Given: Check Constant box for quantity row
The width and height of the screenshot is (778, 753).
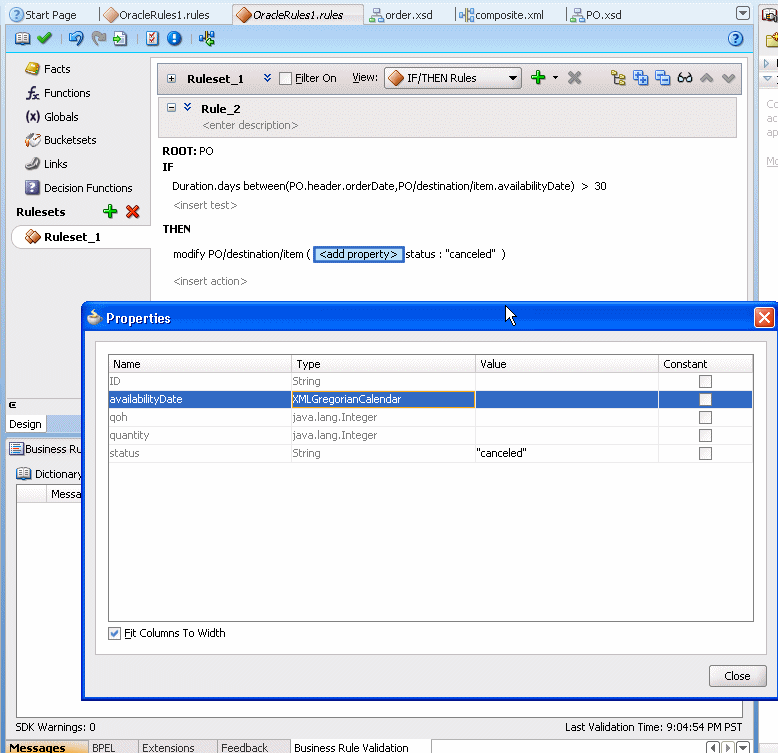Looking at the screenshot, I should [x=705, y=435].
